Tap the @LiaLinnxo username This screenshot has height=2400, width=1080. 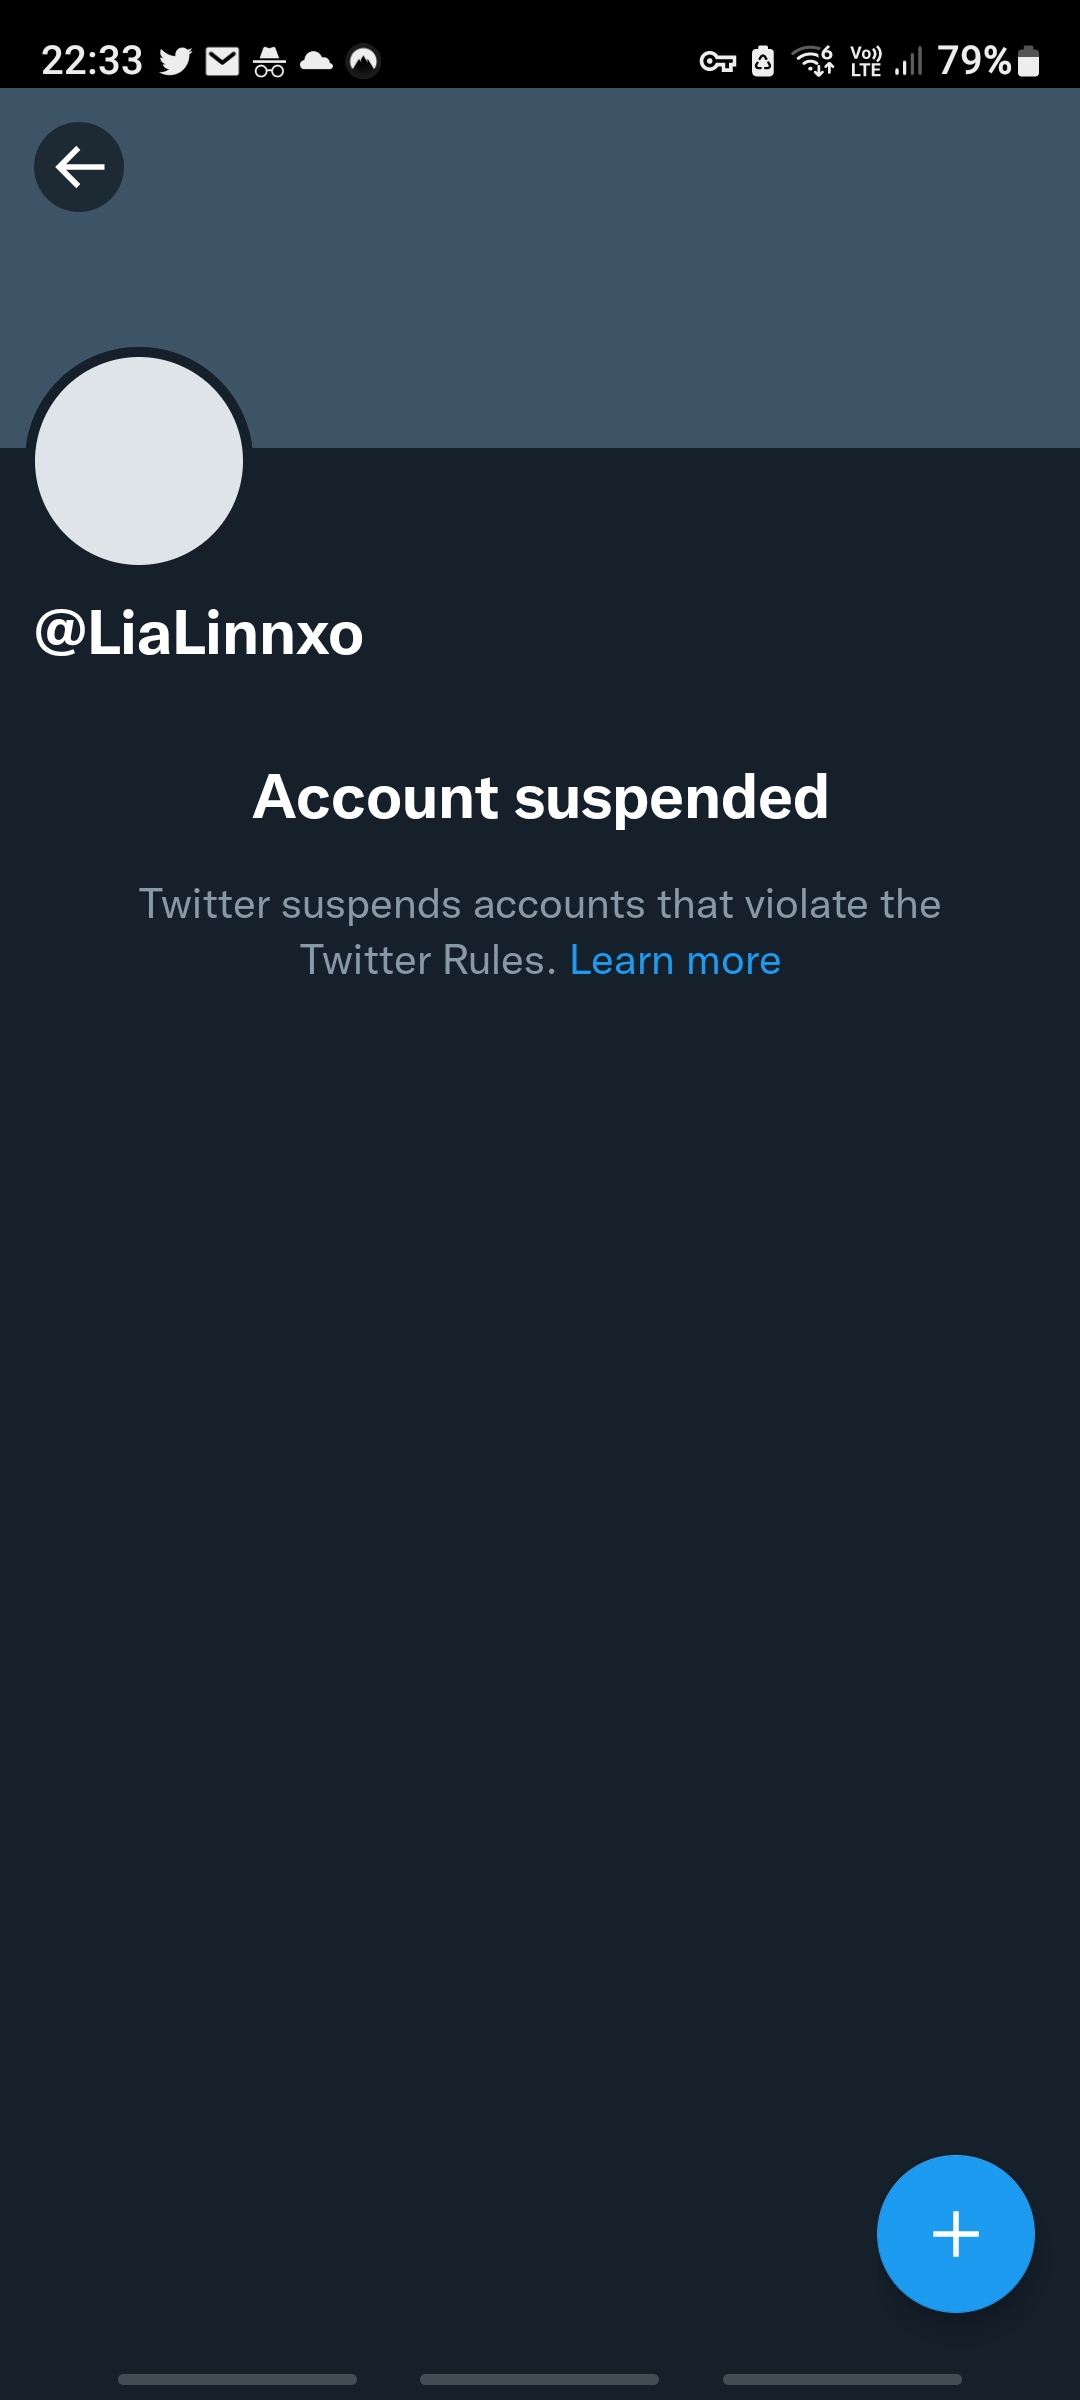[x=199, y=633]
